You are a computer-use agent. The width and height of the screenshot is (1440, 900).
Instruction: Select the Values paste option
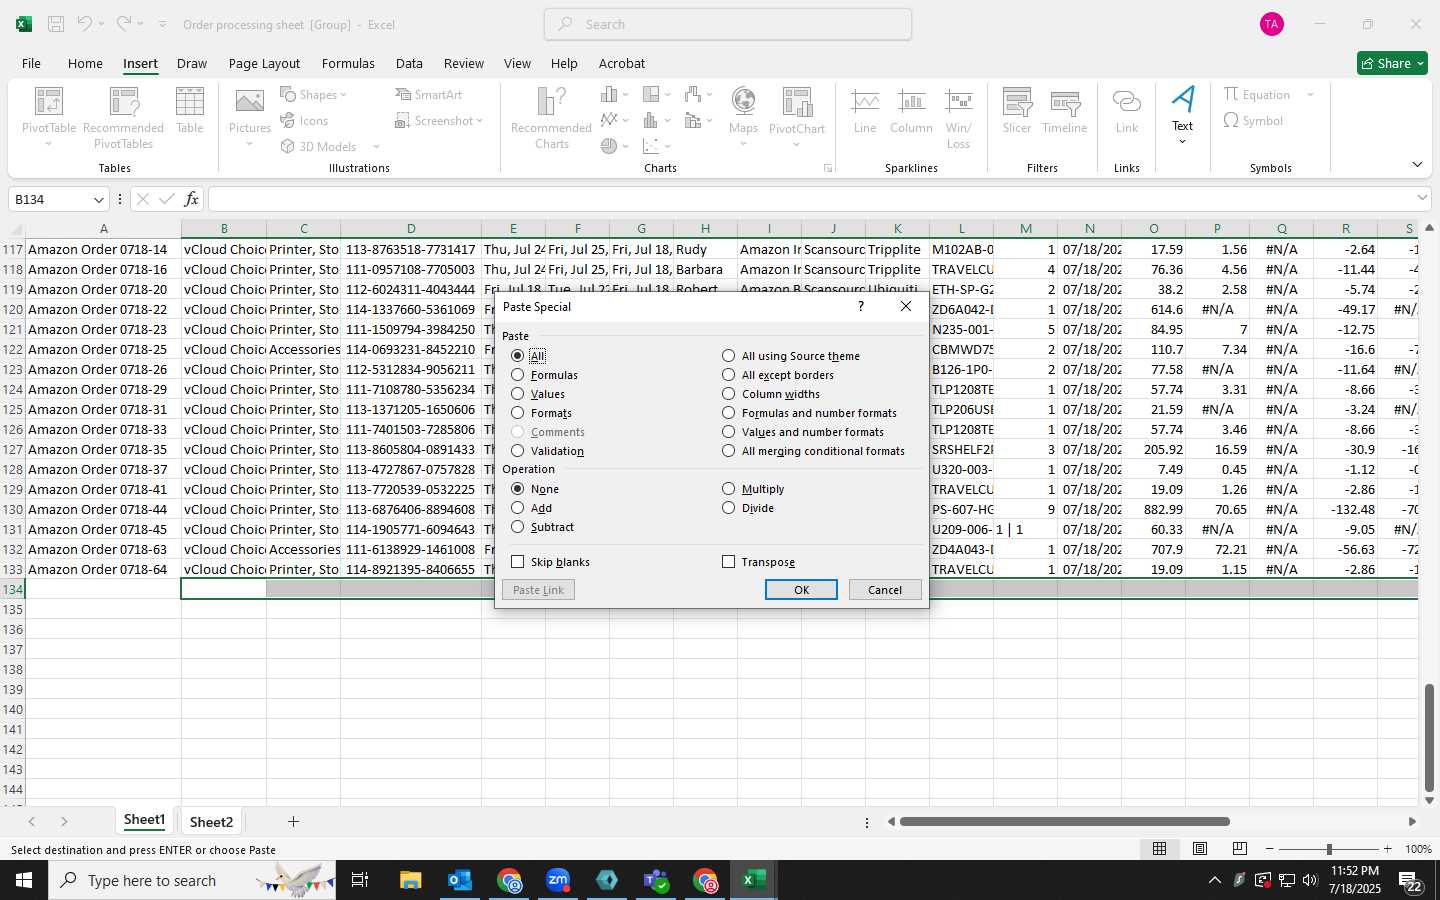point(538,394)
